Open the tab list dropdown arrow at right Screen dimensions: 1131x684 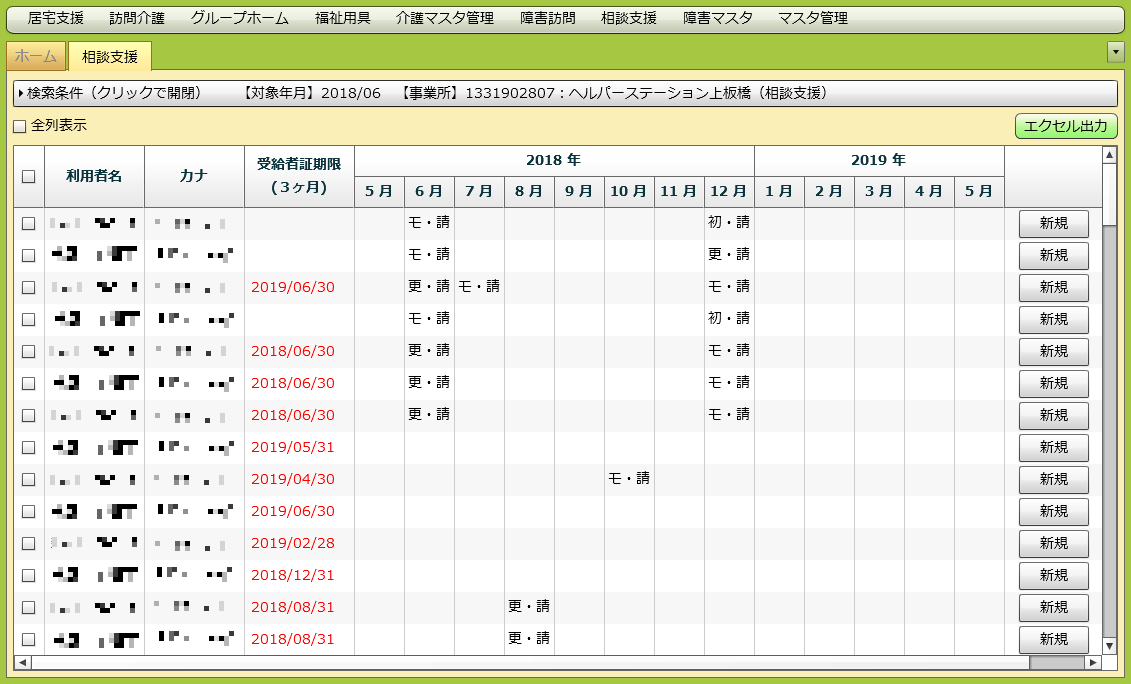point(1116,52)
